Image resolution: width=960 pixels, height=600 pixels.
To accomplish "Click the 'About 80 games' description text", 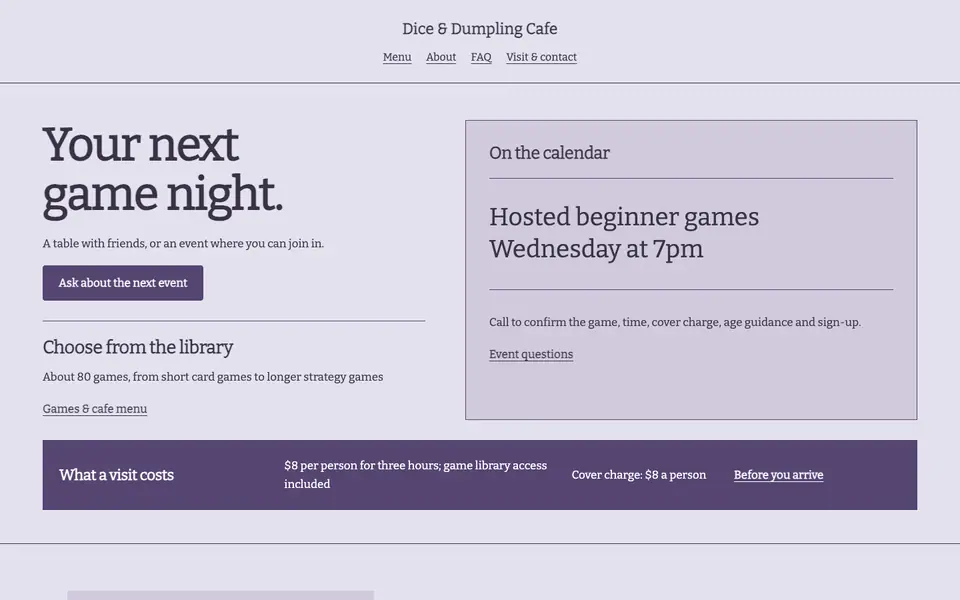I will point(213,377).
